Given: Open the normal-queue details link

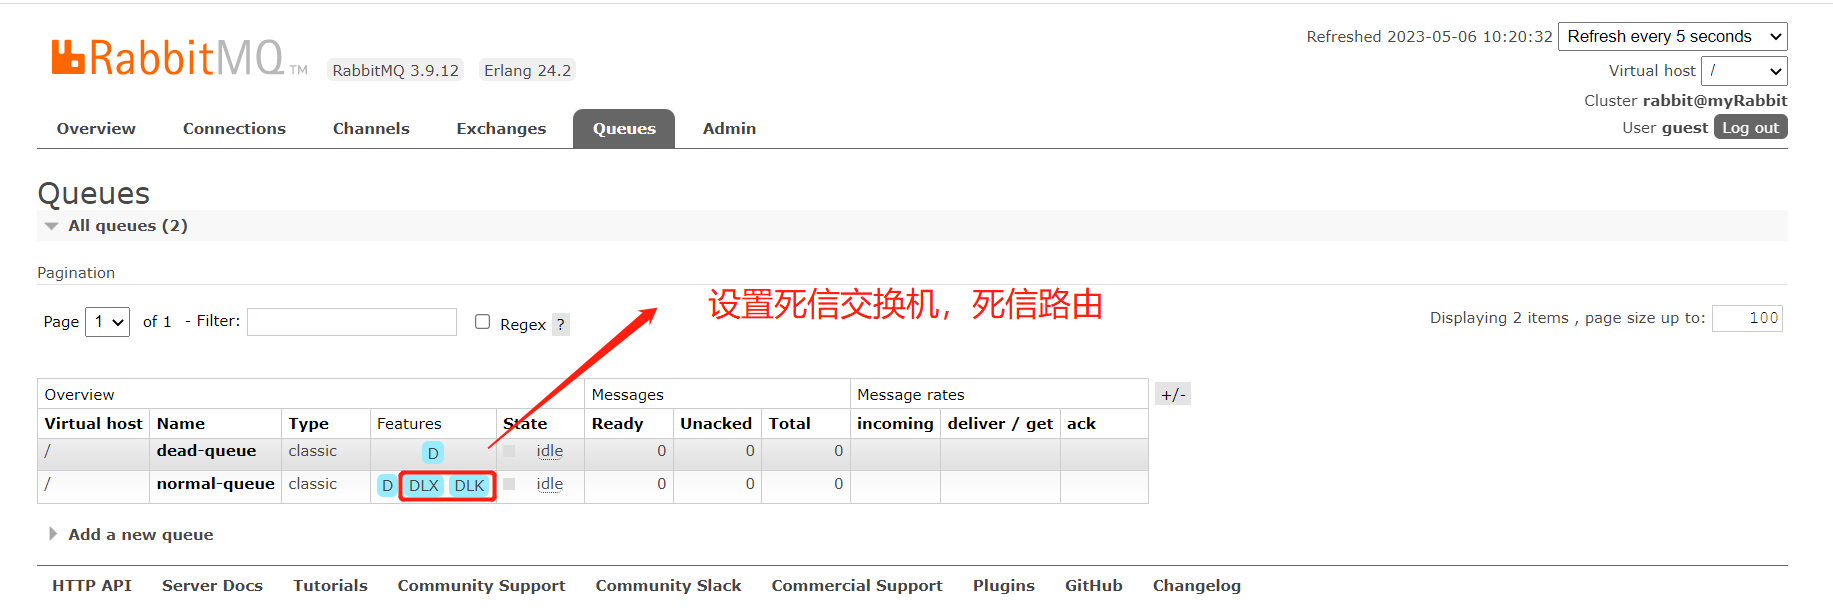Looking at the screenshot, I should (215, 484).
